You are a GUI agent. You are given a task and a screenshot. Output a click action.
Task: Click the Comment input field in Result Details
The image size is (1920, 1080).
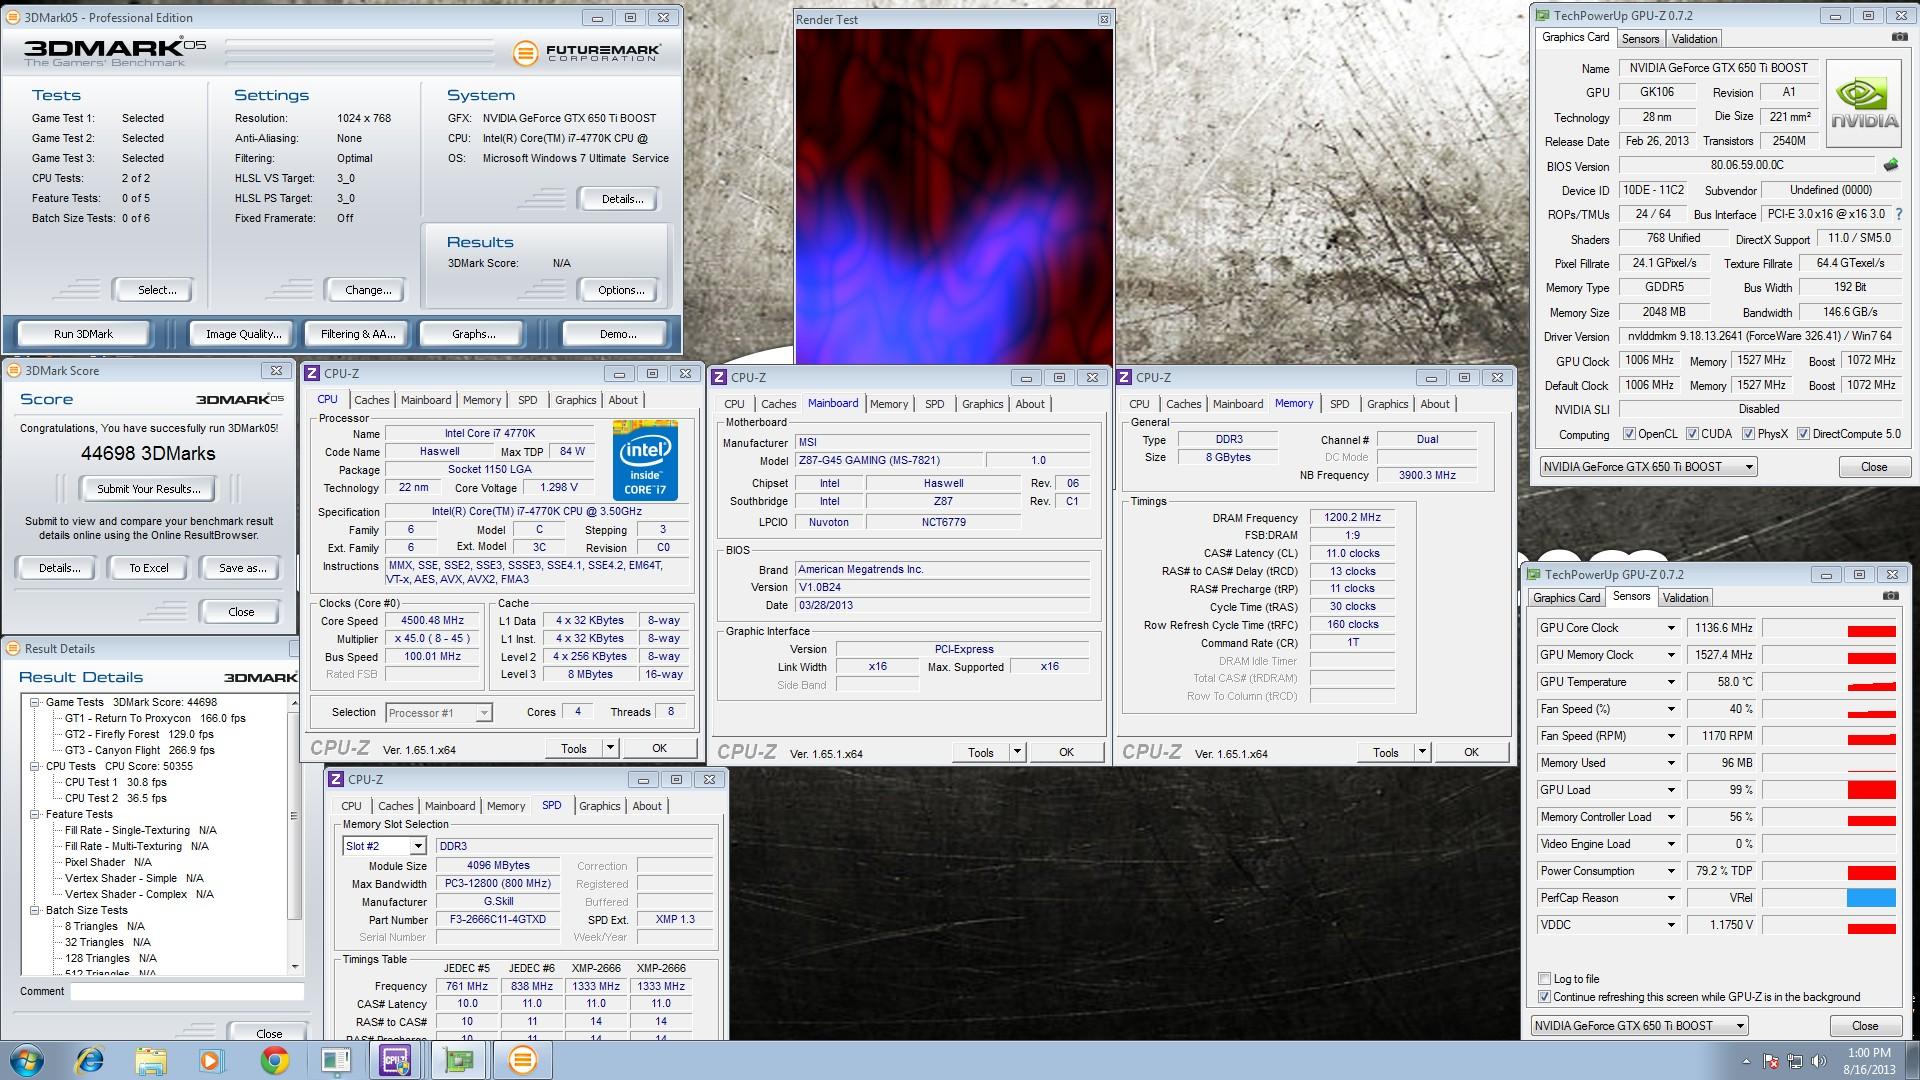click(187, 992)
